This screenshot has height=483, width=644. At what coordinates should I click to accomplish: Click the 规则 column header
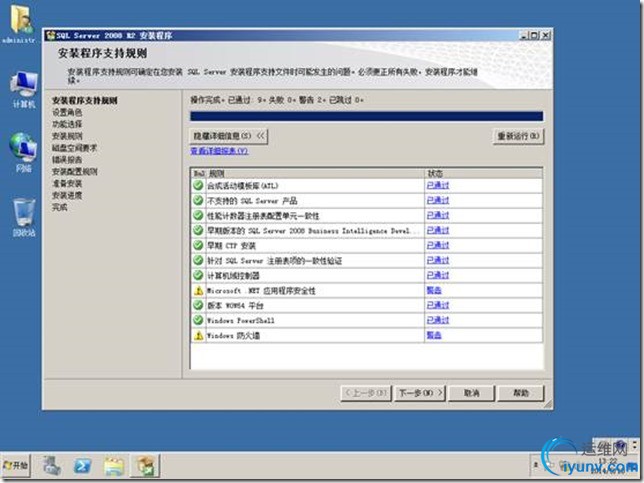point(315,173)
